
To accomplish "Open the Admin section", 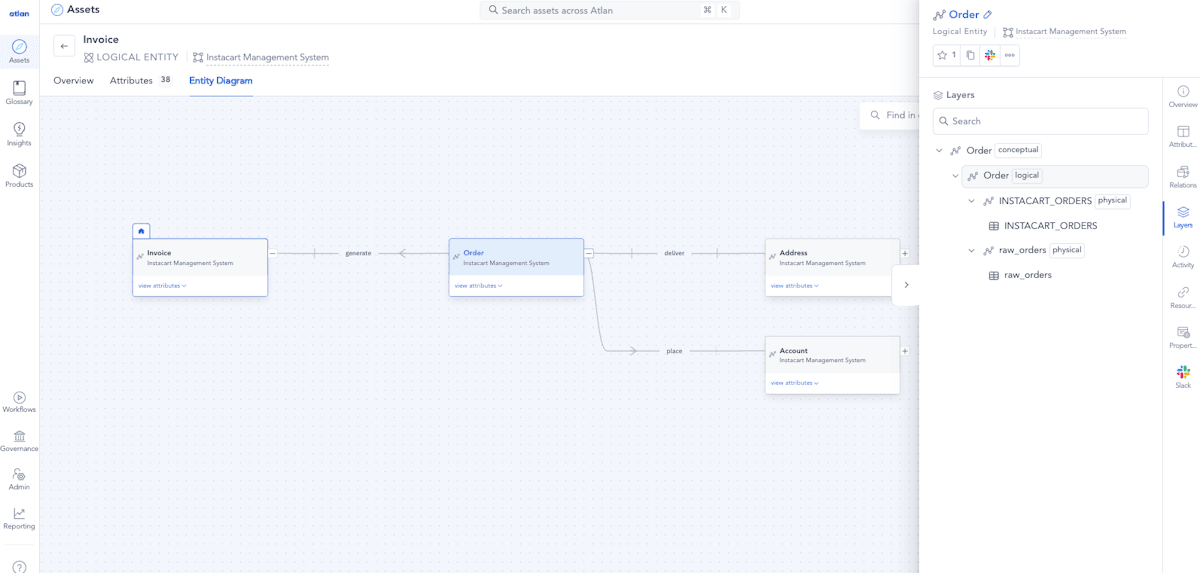I will 19,479.
